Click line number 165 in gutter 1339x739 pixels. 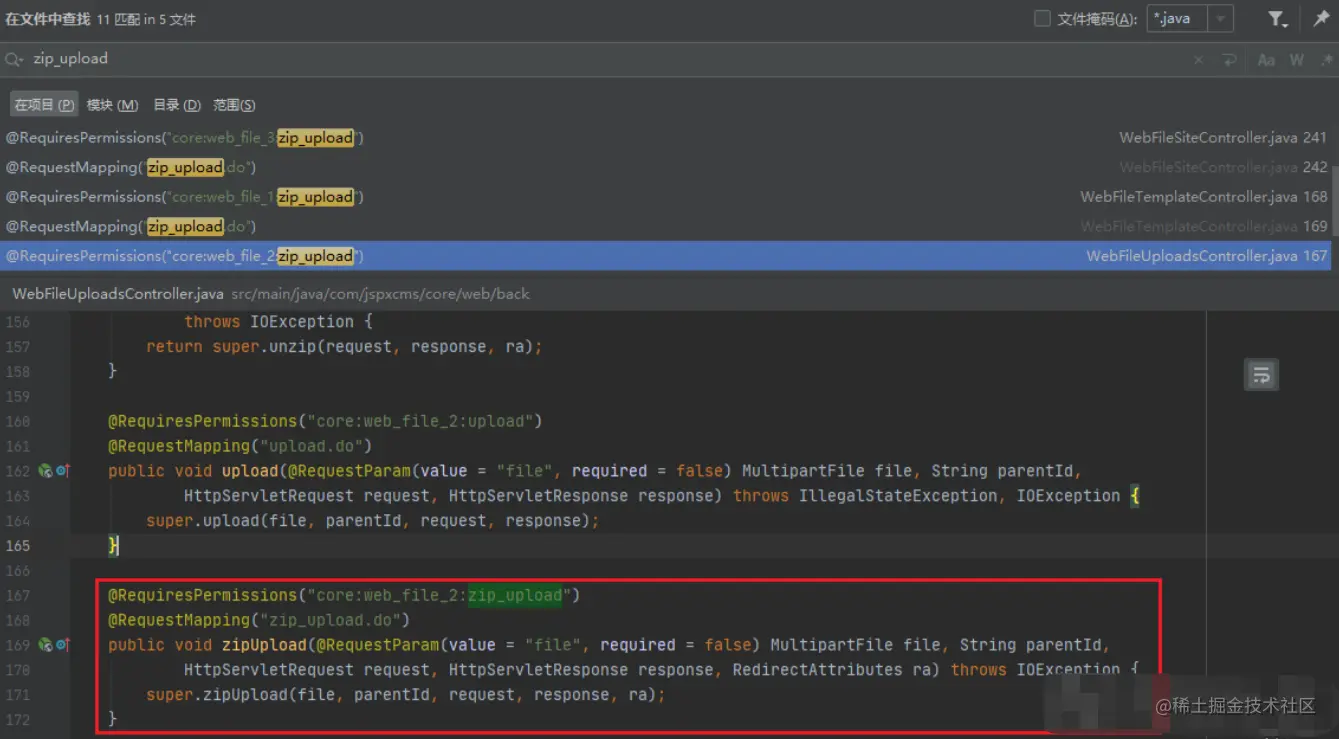pos(19,546)
